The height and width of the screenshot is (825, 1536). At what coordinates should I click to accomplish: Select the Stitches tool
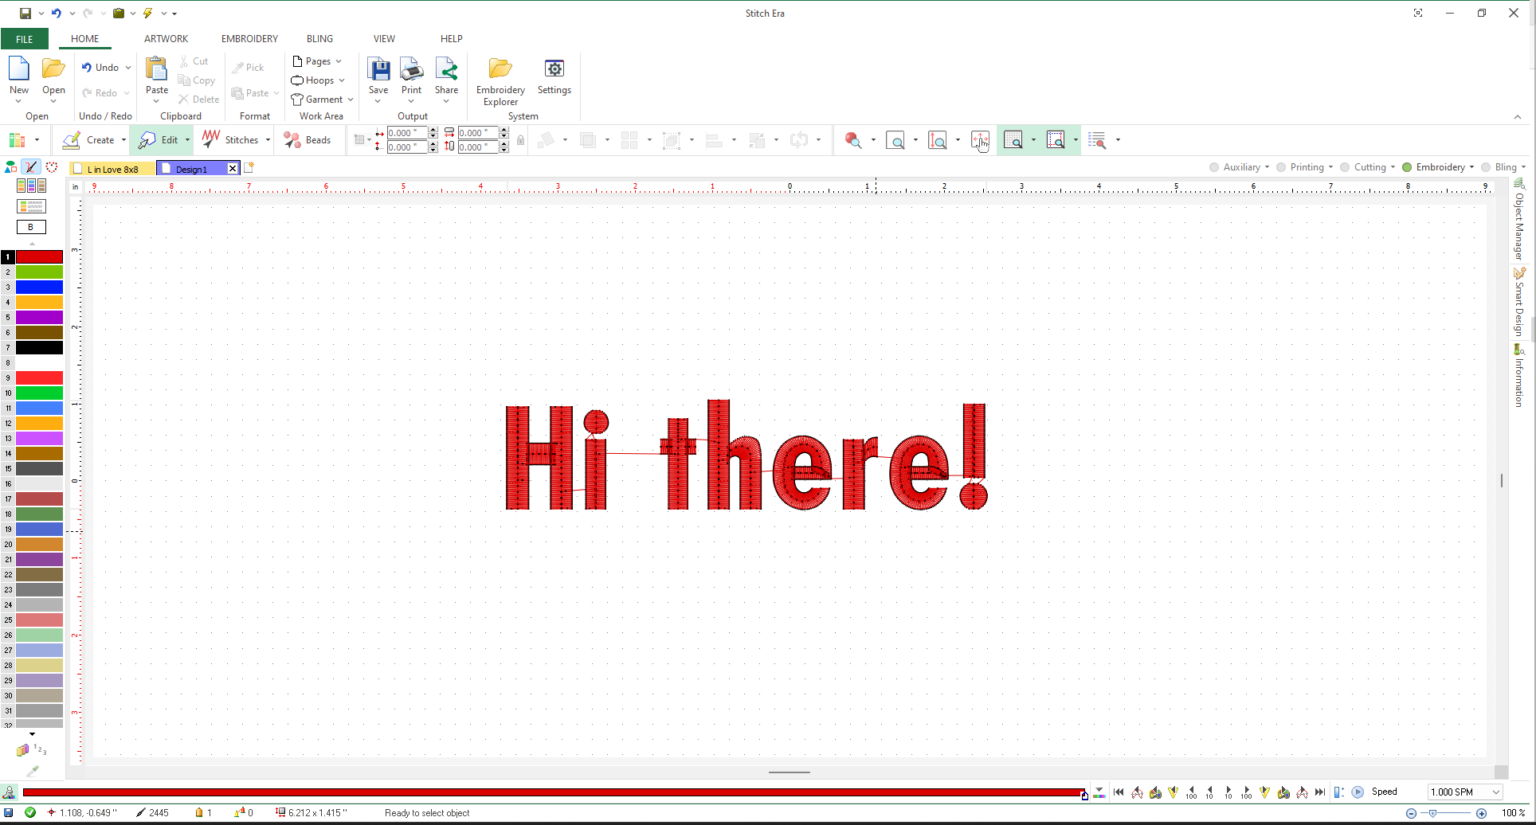pos(240,140)
